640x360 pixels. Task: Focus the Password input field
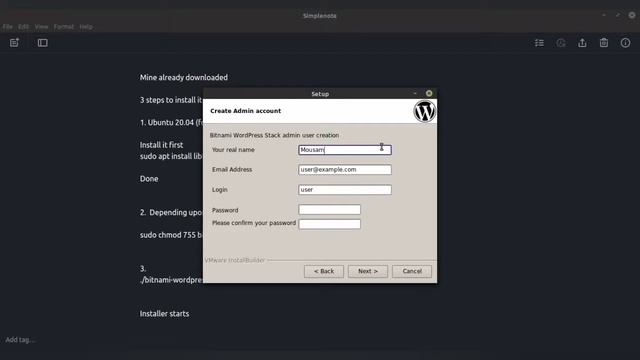(x=329, y=210)
